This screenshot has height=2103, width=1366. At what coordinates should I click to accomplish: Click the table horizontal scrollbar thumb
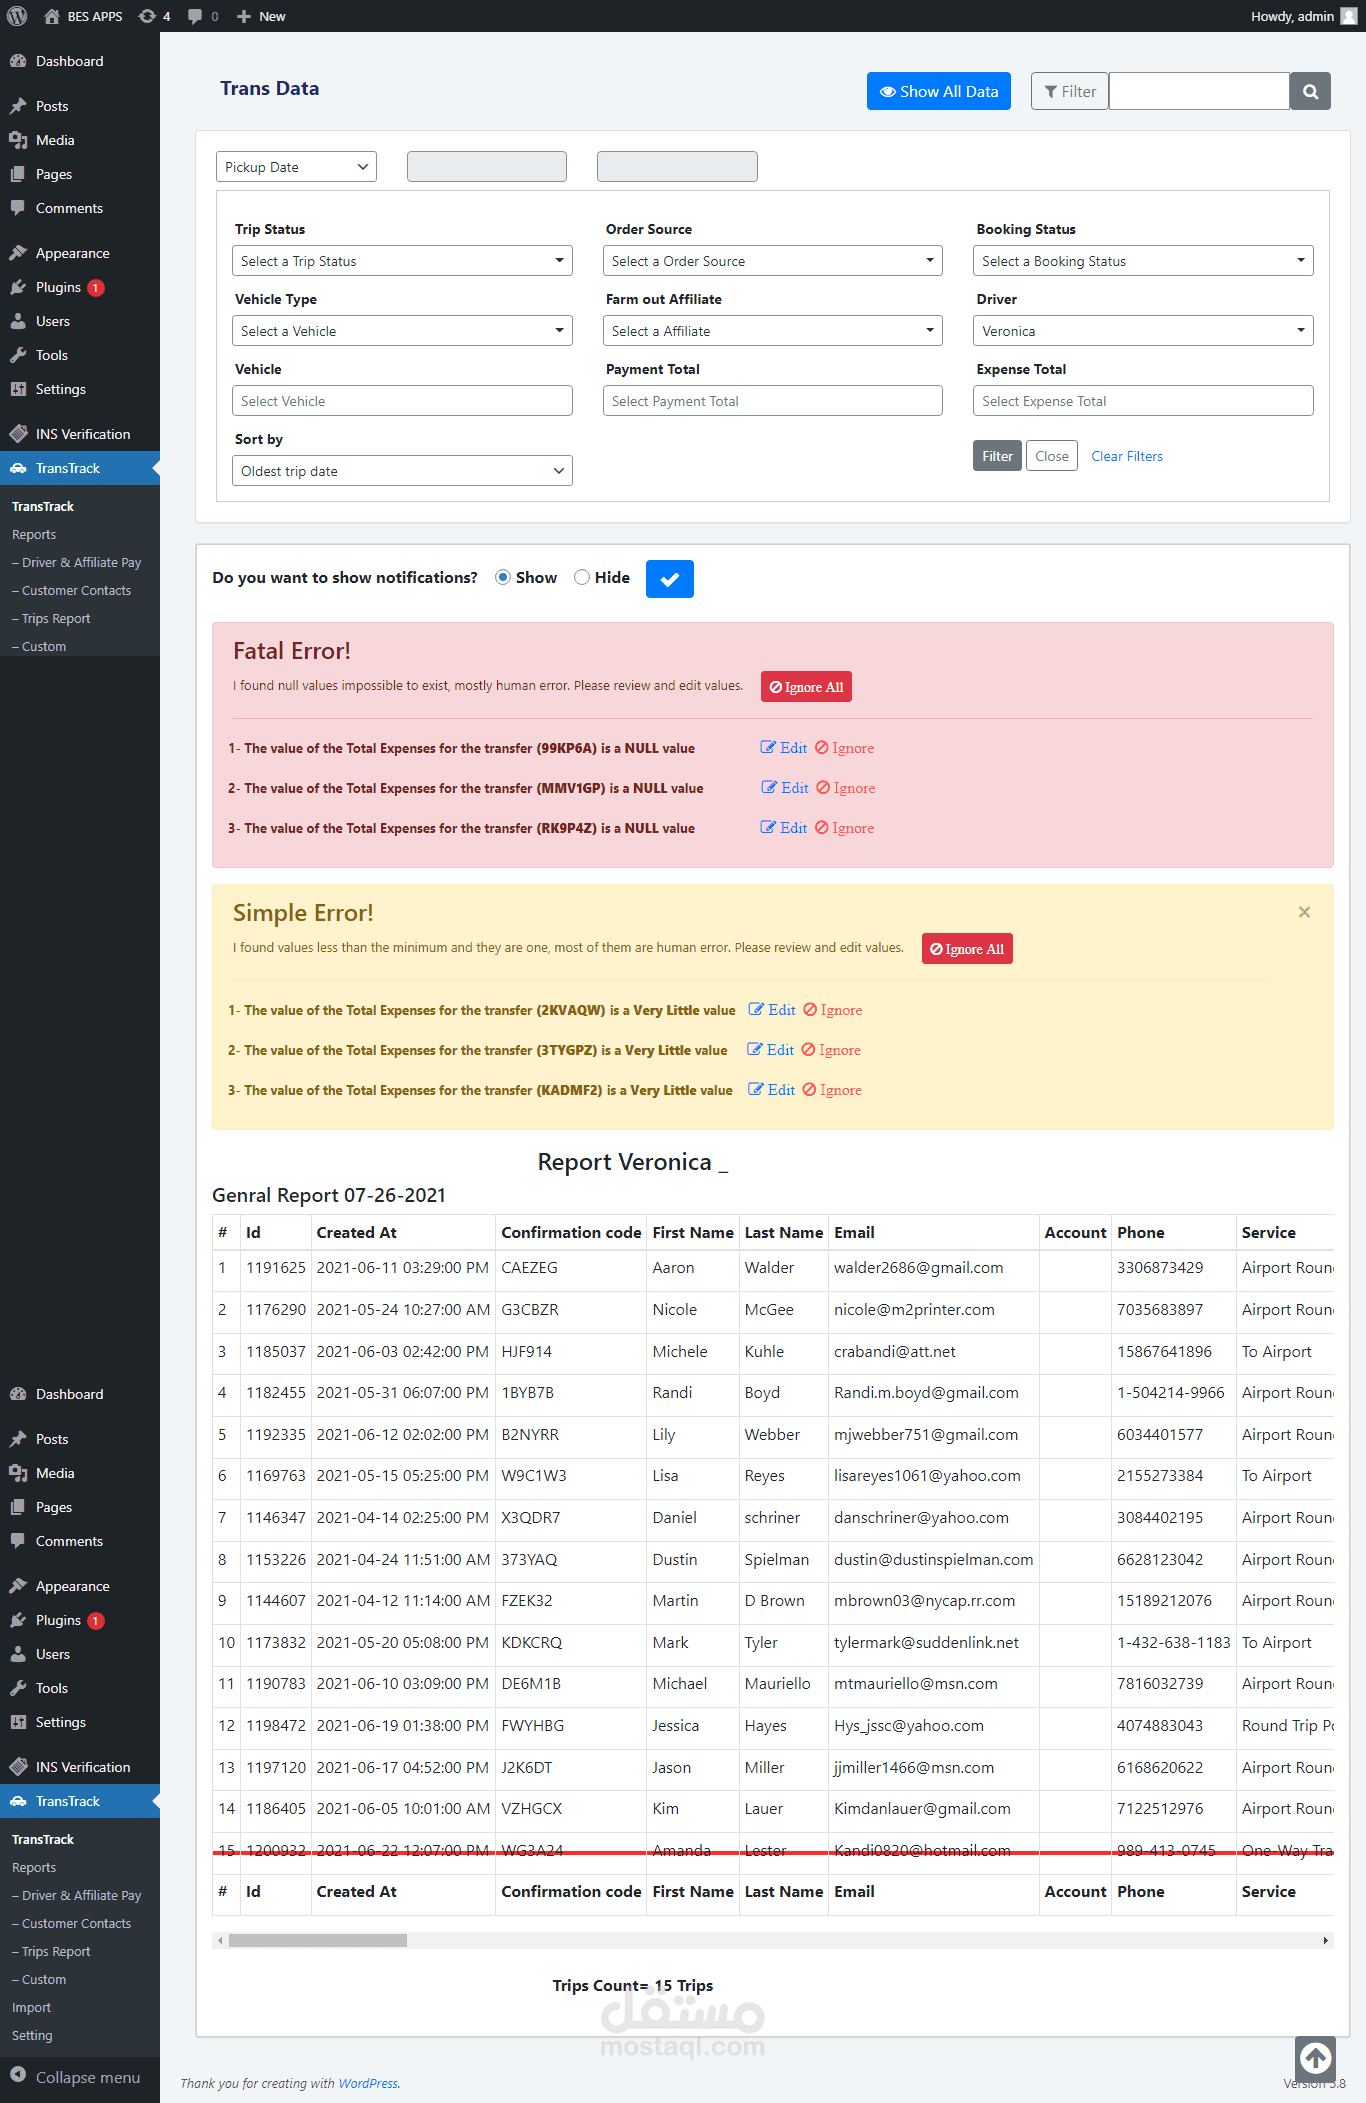pyautogui.click(x=318, y=1940)
